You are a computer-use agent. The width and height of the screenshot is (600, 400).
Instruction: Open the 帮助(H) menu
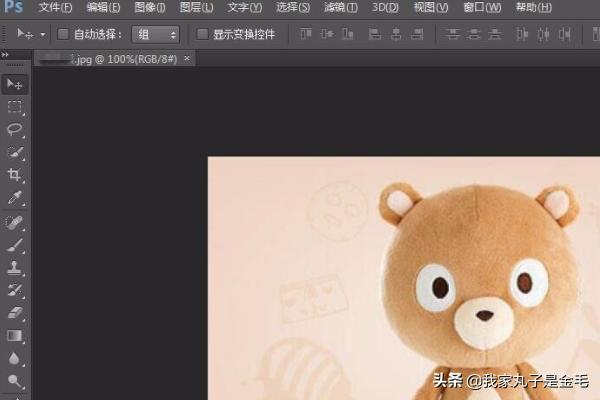click(x=534, y=7)
